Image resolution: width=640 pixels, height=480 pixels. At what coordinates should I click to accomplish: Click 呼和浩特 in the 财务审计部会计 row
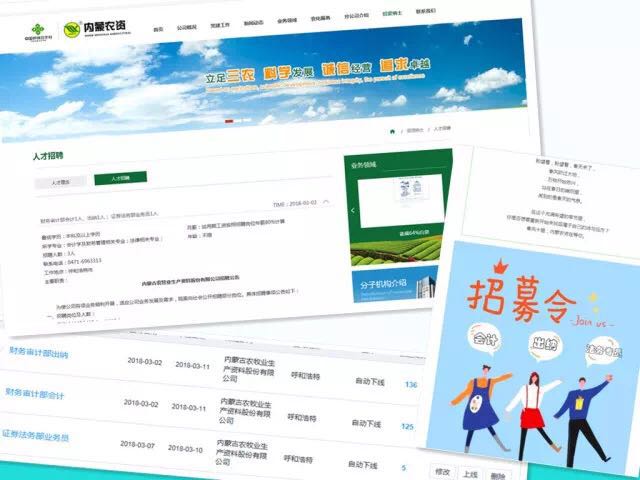tap(302, 418)
